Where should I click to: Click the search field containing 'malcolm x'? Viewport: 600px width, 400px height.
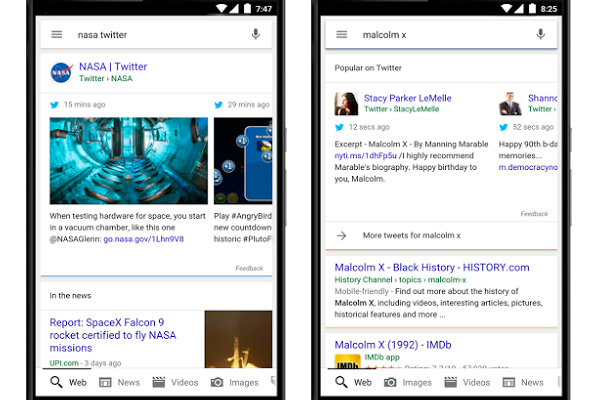(x=440, y=34)
